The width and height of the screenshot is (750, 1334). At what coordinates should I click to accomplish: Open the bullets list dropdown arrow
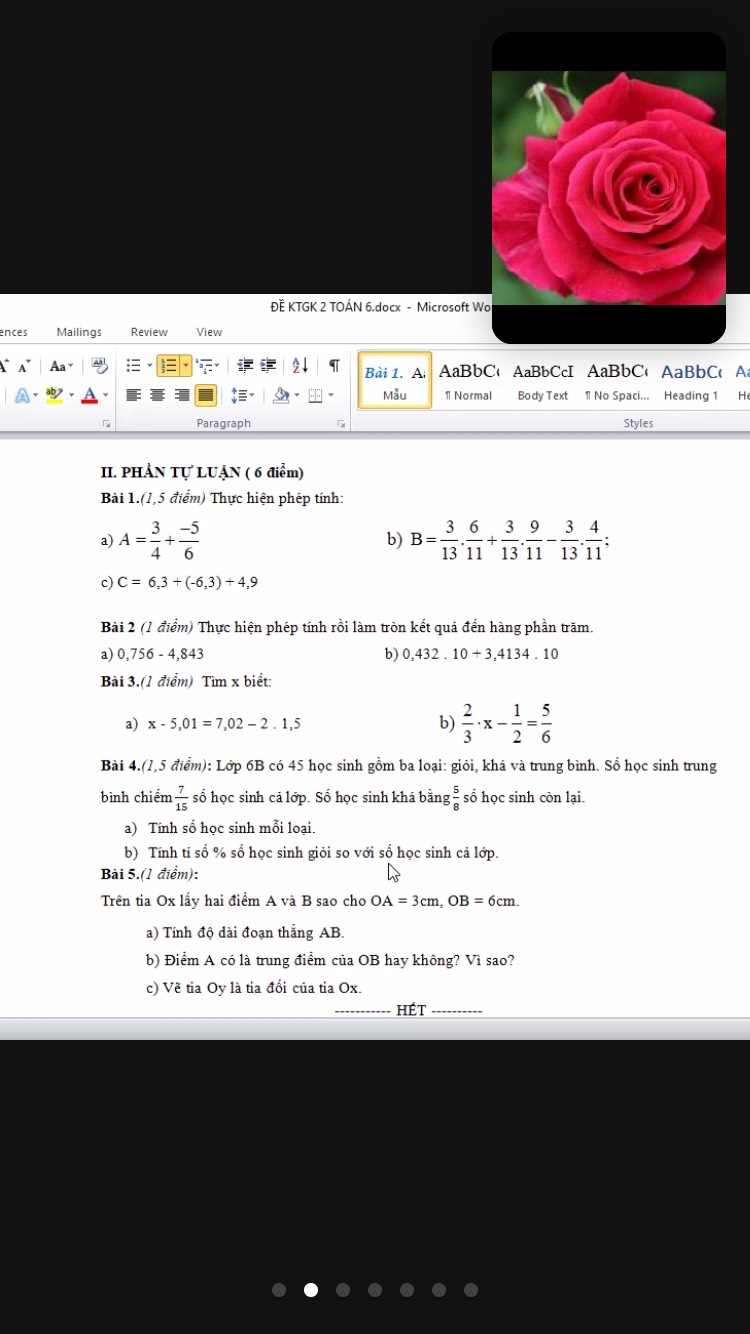coord(148,366)
